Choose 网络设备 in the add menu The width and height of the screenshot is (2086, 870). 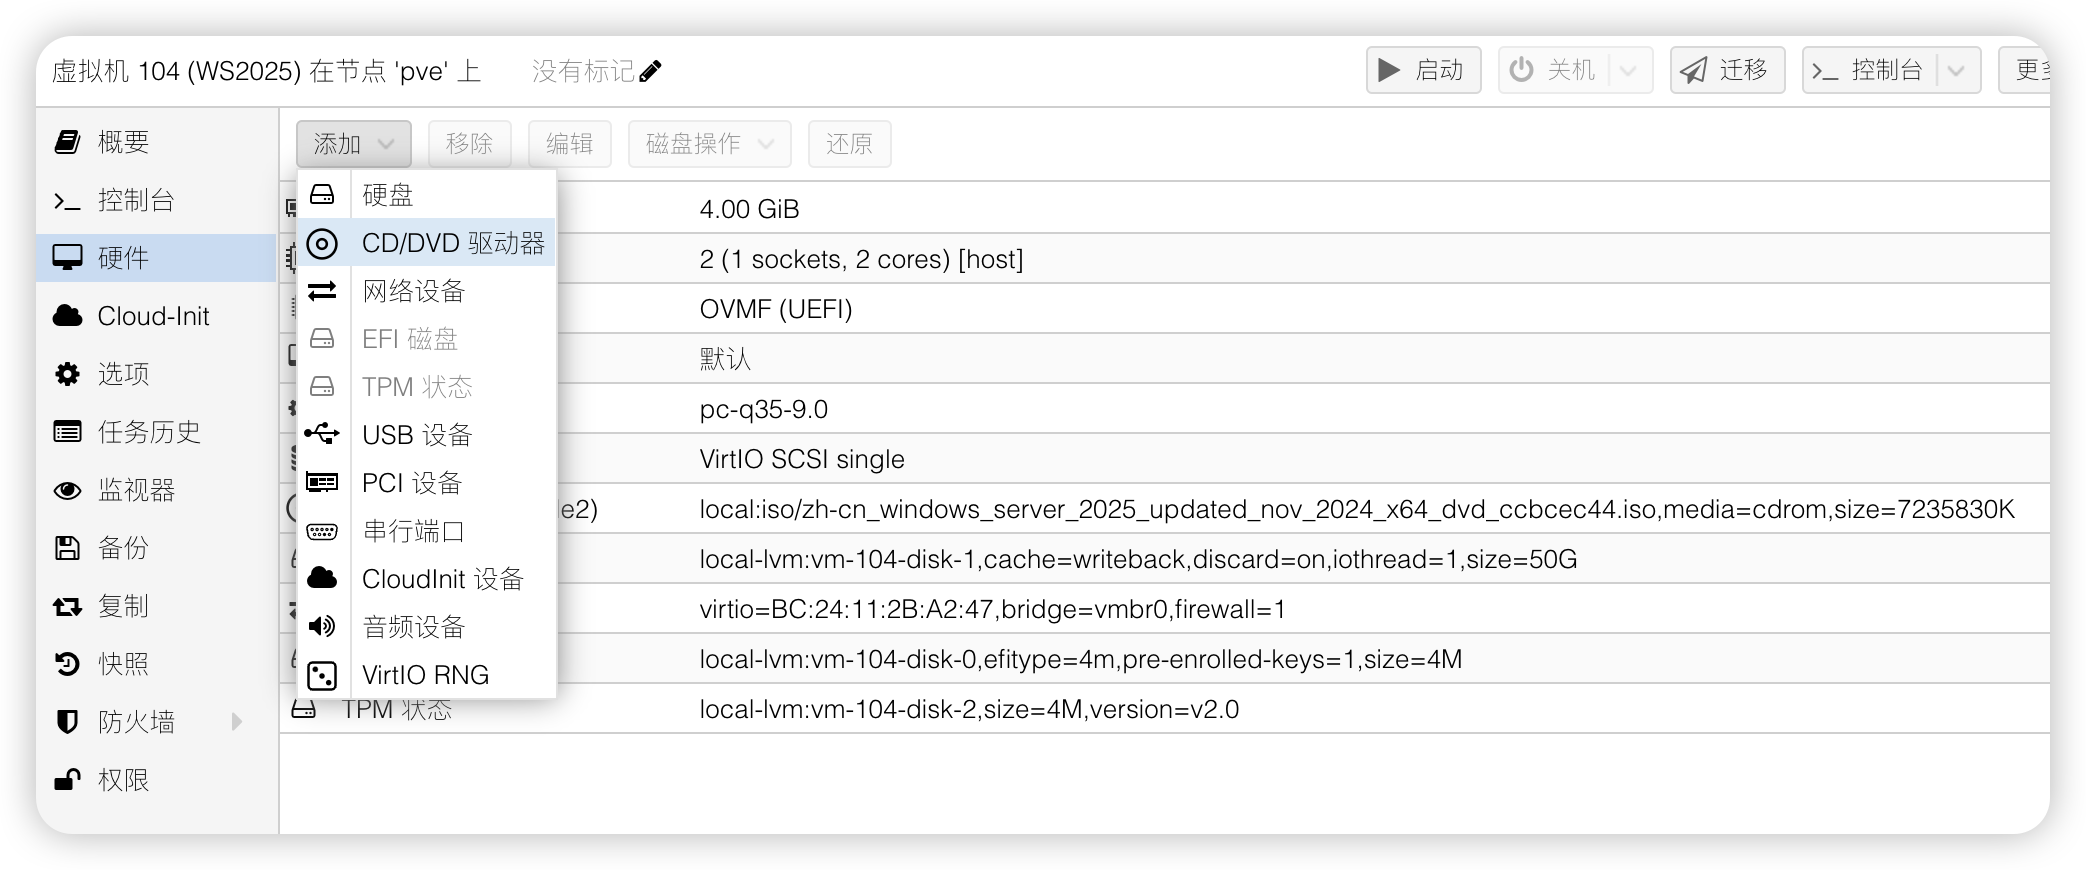coord(414,291)
